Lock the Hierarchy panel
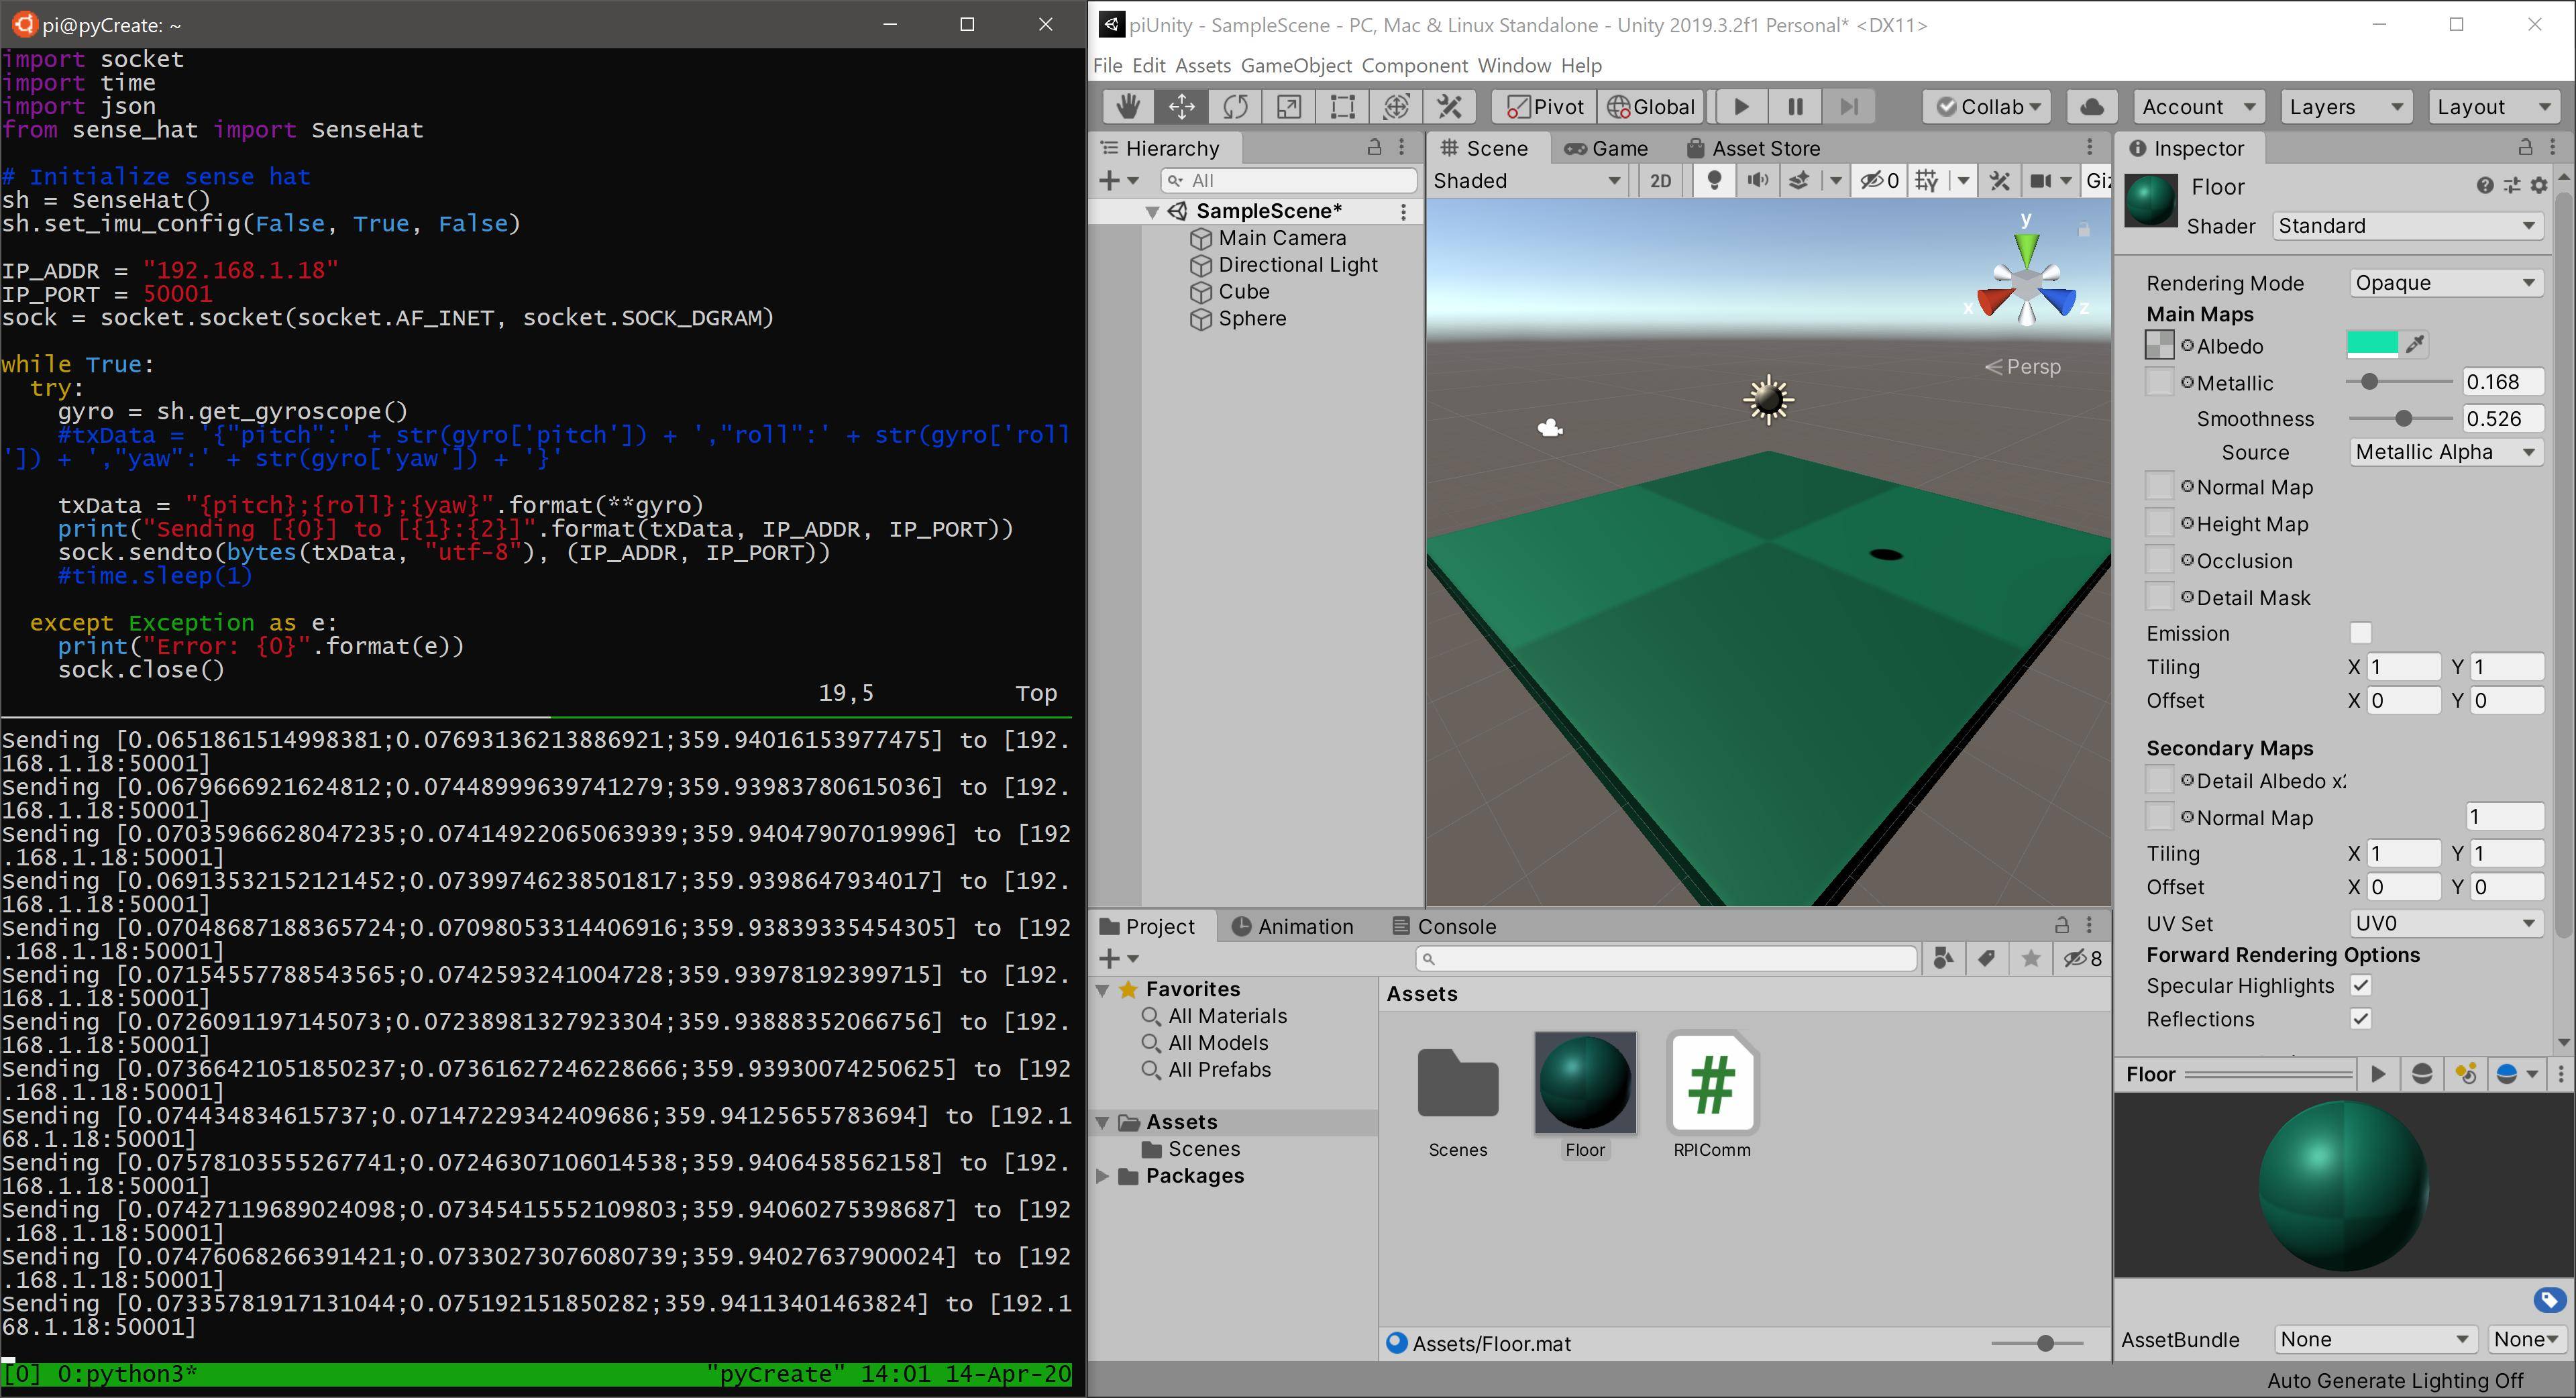The image size is (2576, 1398). pos(1374,148)
